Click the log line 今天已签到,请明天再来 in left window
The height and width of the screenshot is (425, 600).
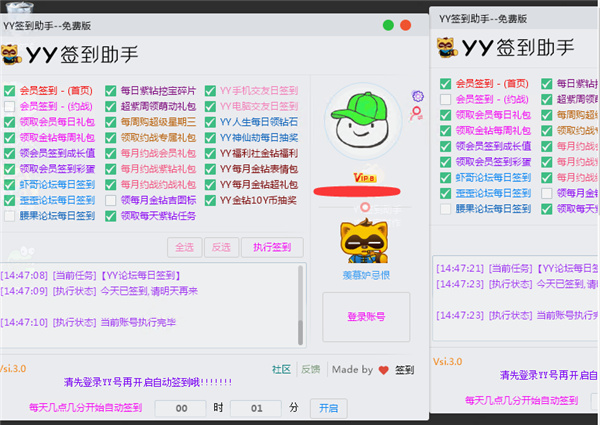(x=149, y=291)
